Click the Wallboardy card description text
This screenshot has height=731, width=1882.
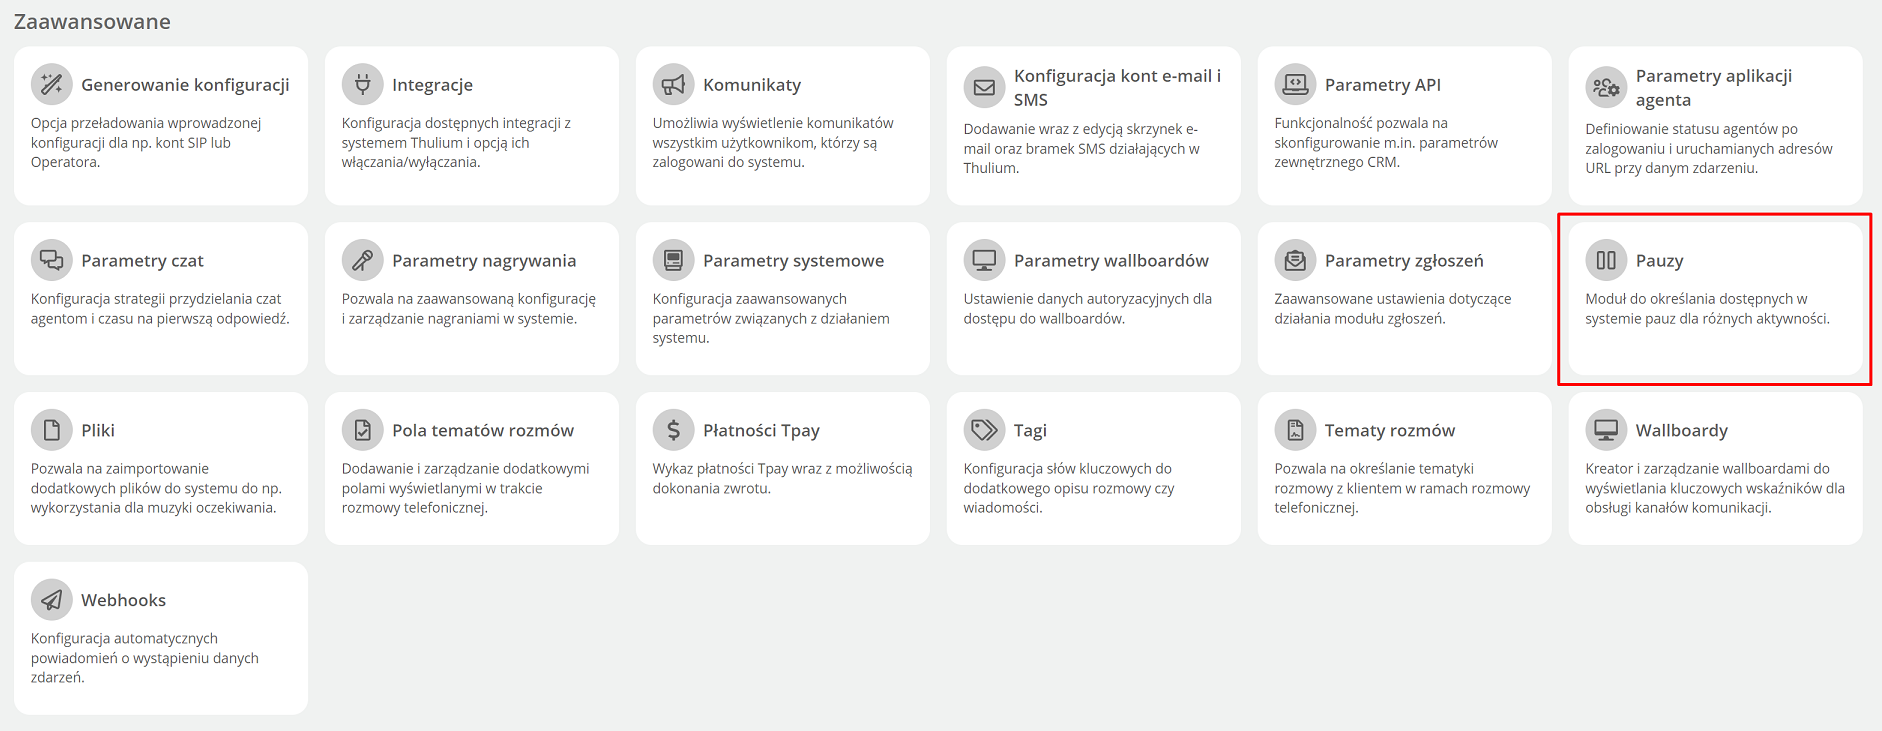[x=1715, y=488]
